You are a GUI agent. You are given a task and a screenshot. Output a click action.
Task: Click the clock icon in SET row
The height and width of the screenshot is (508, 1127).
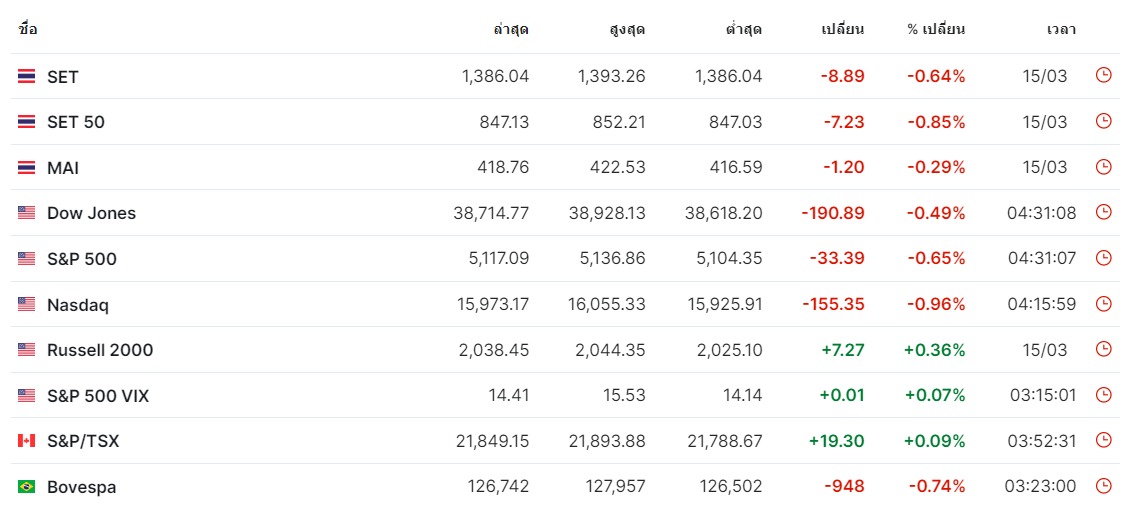coord(1103,76)
